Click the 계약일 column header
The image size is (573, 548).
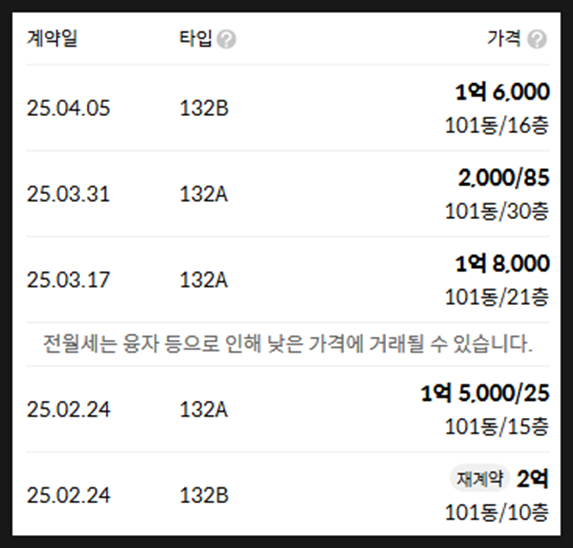(x=52, y=38)
